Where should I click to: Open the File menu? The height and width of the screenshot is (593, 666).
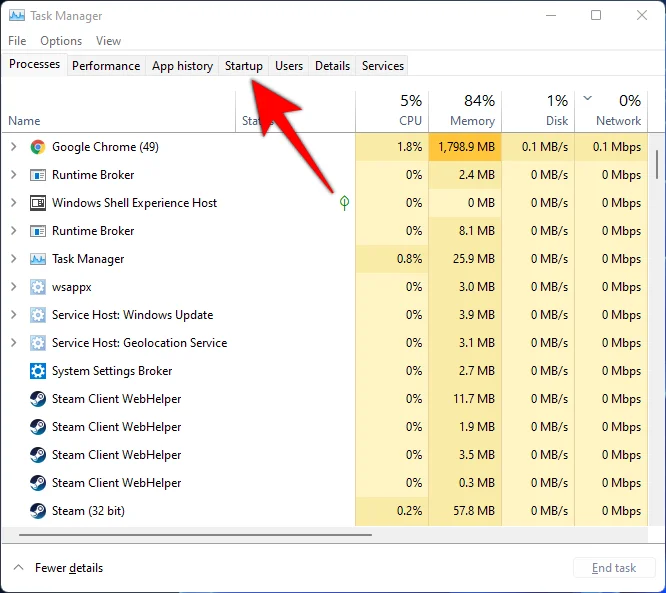tap(17, 41)
